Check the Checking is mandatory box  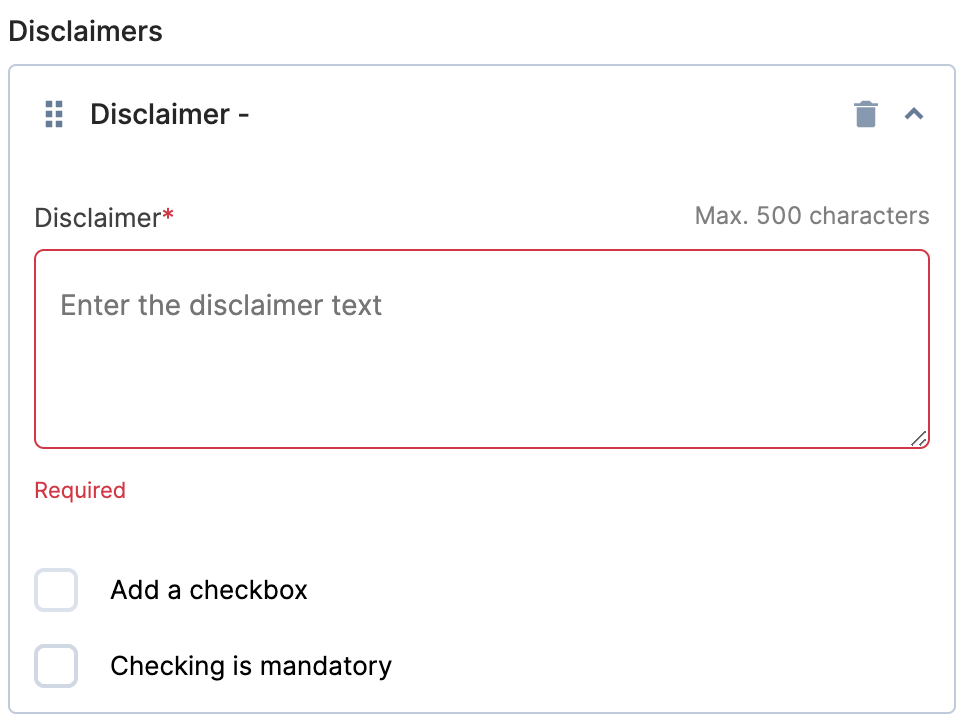click(56, 666)
